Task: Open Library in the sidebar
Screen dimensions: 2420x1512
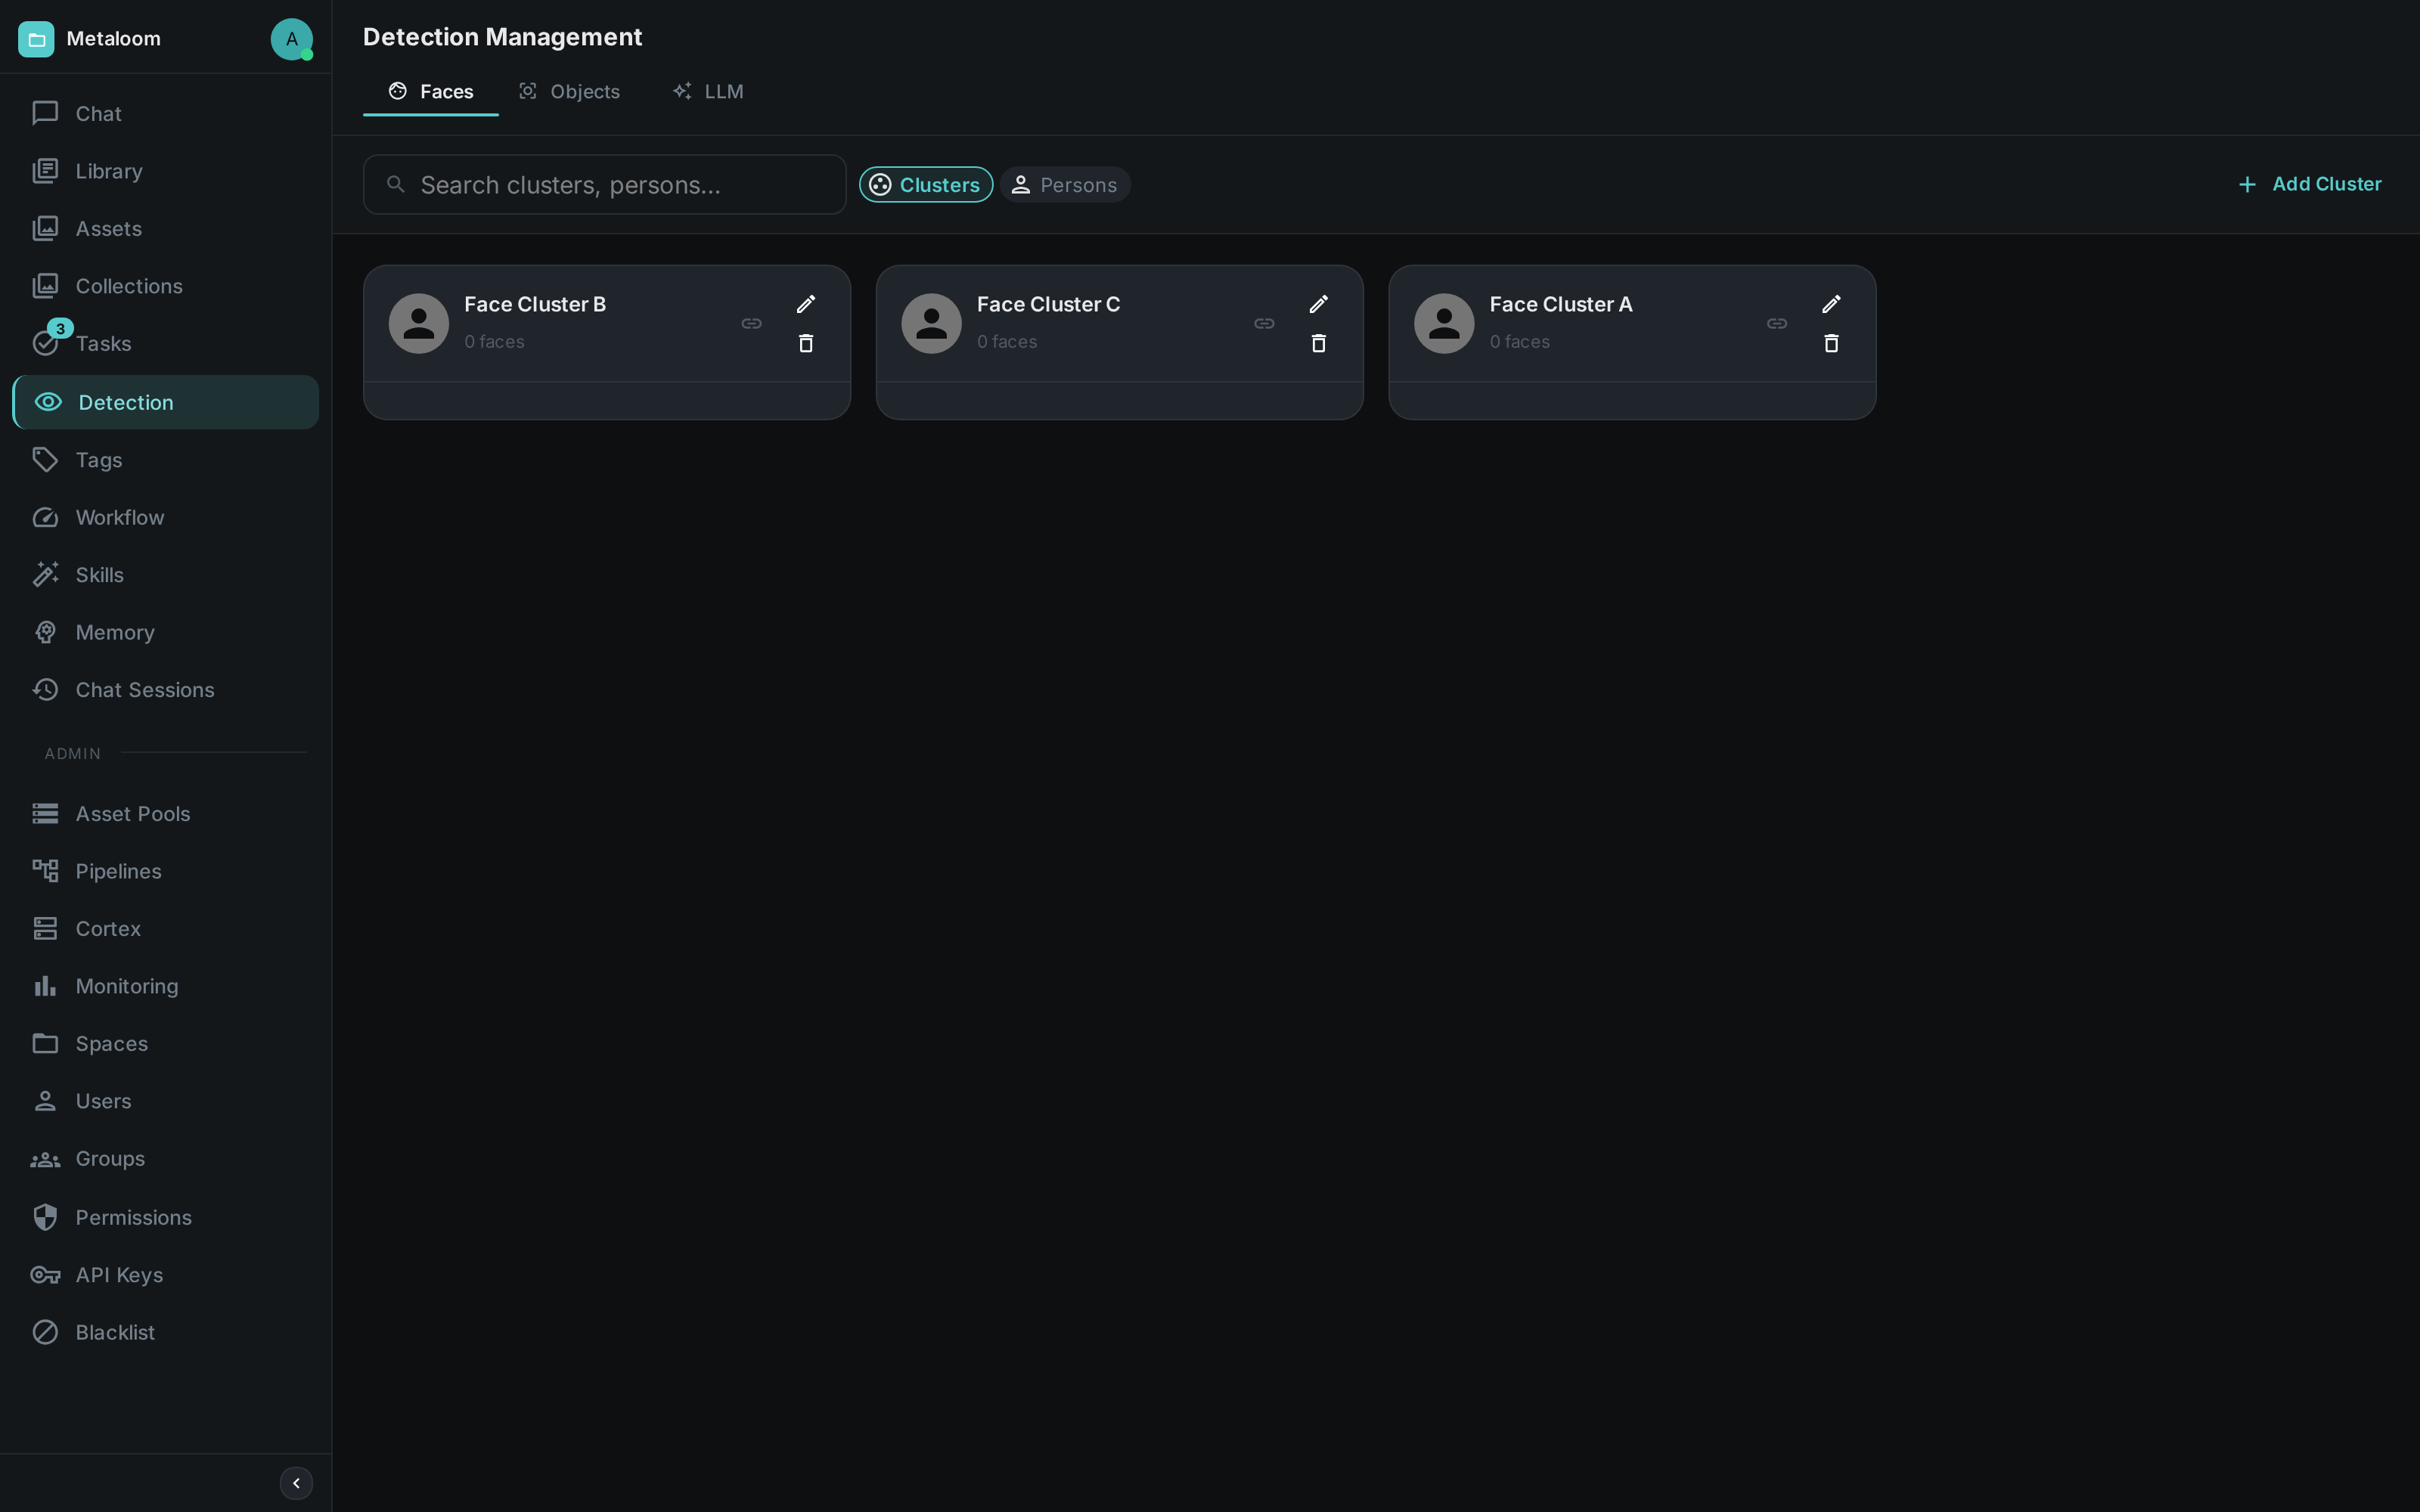Action: click(x=165, y=171)
